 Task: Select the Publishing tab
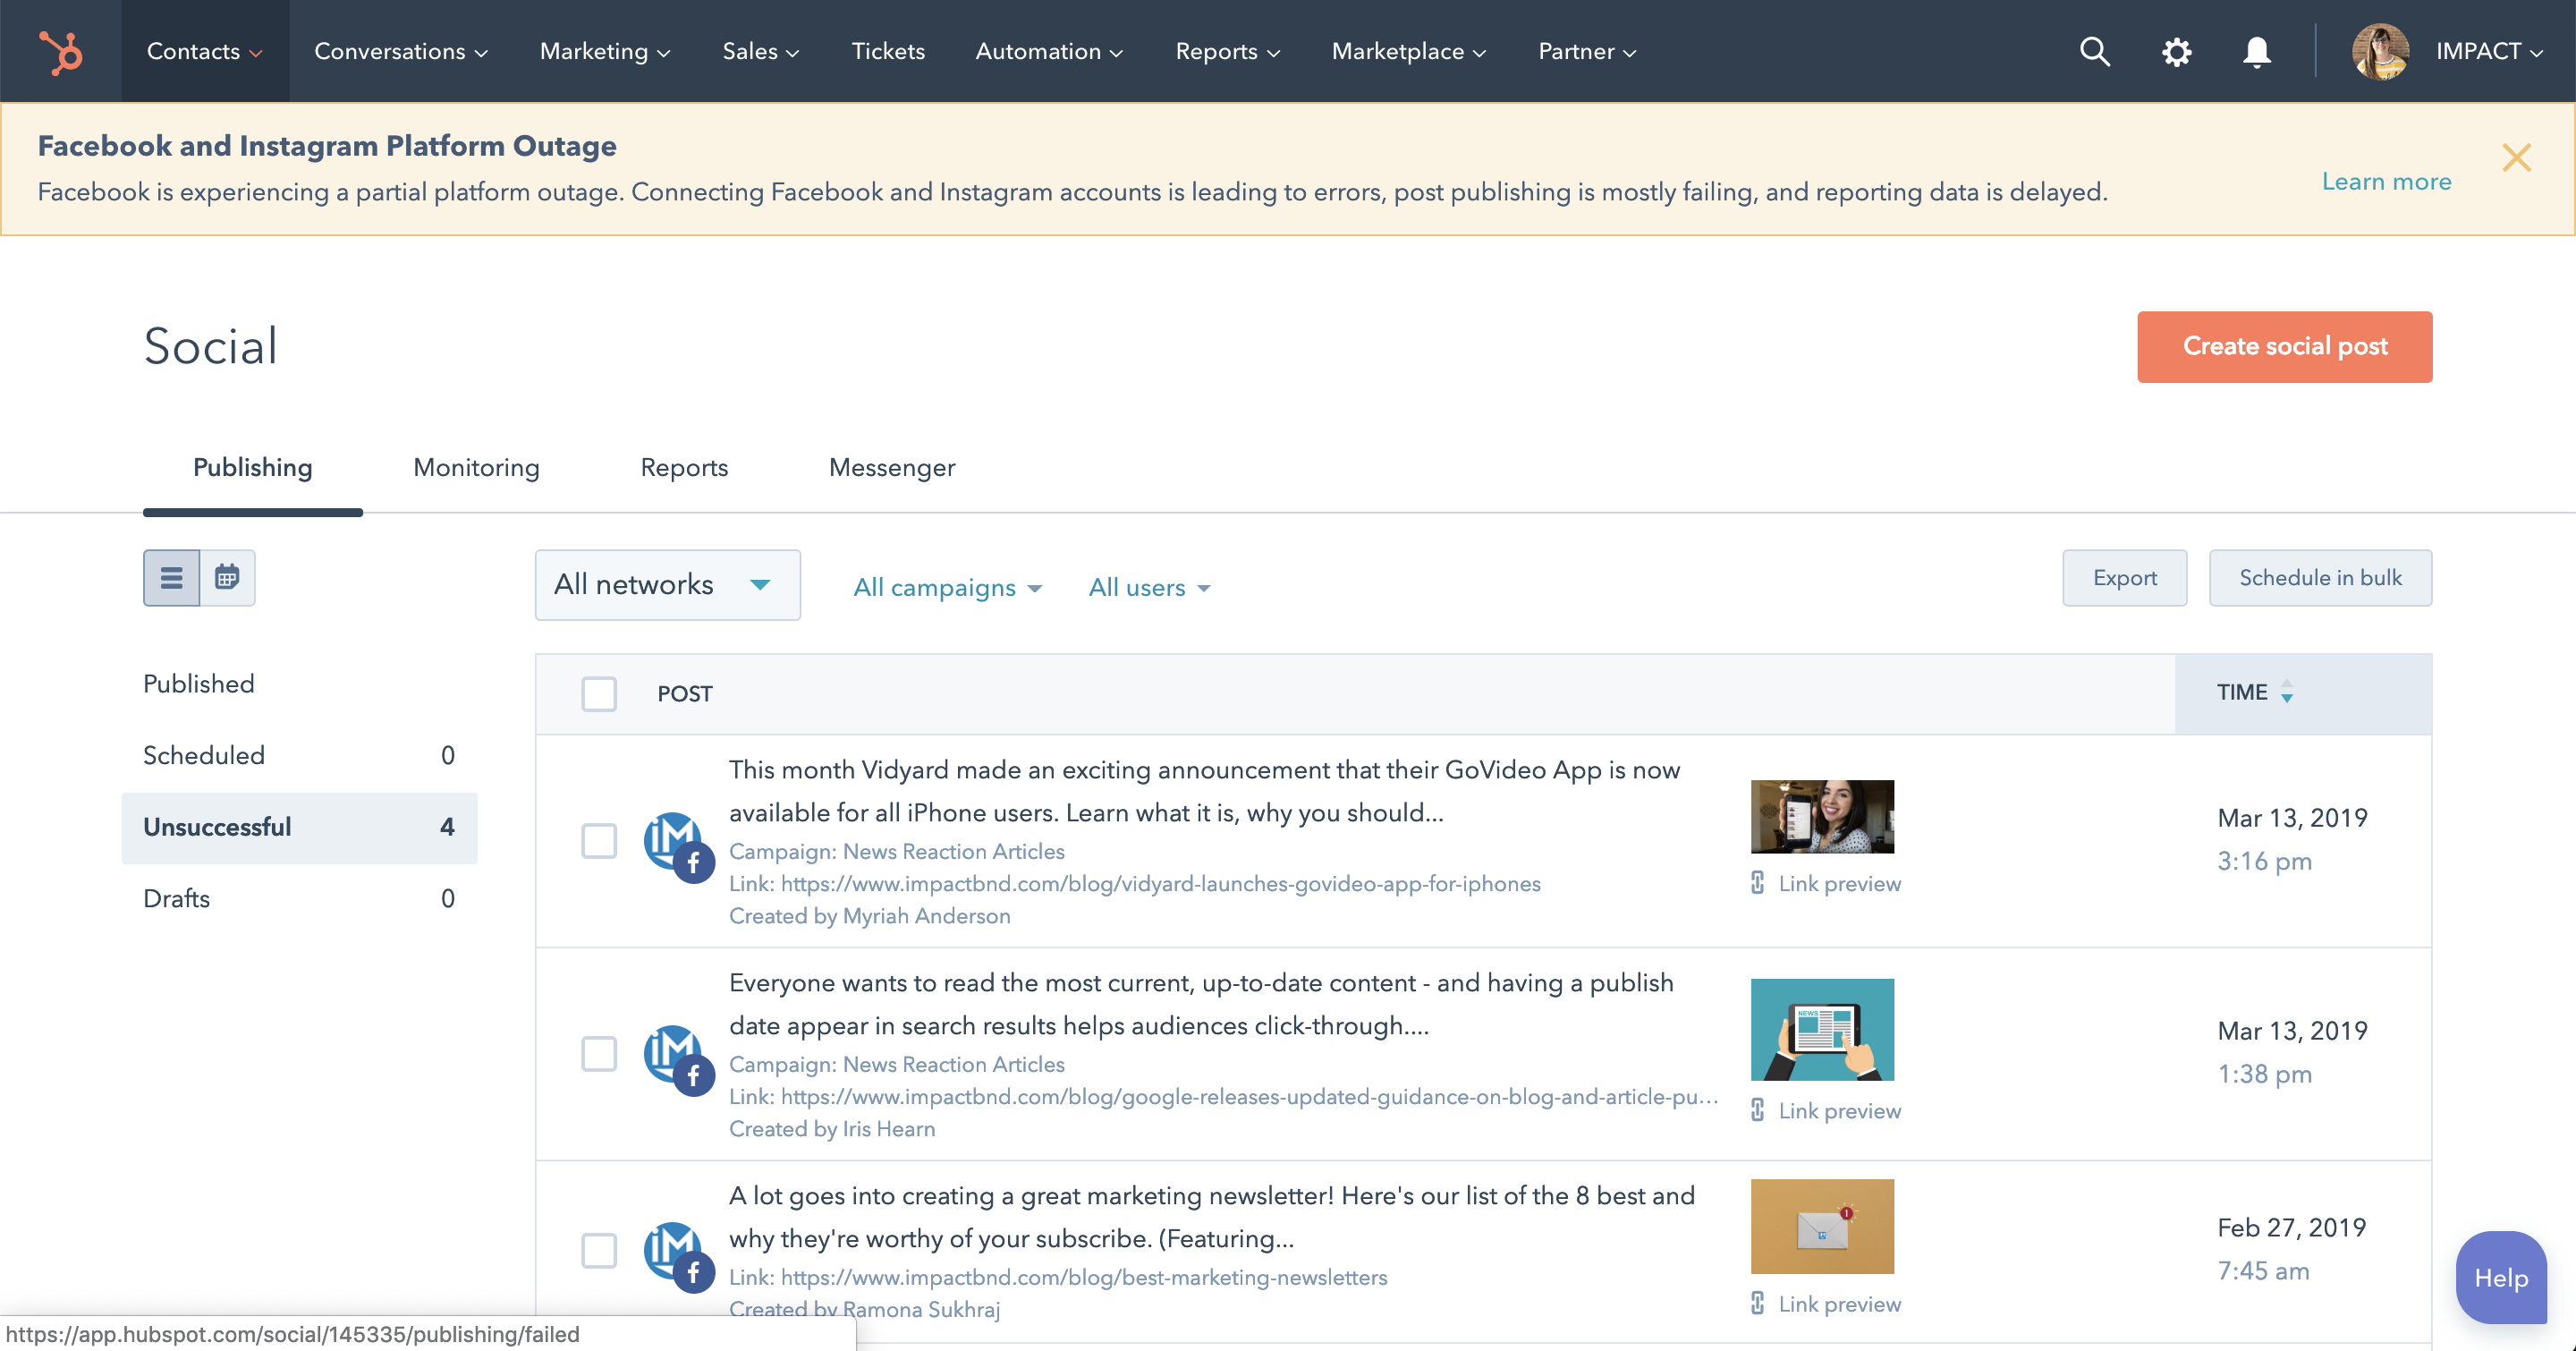coord(252,468)
